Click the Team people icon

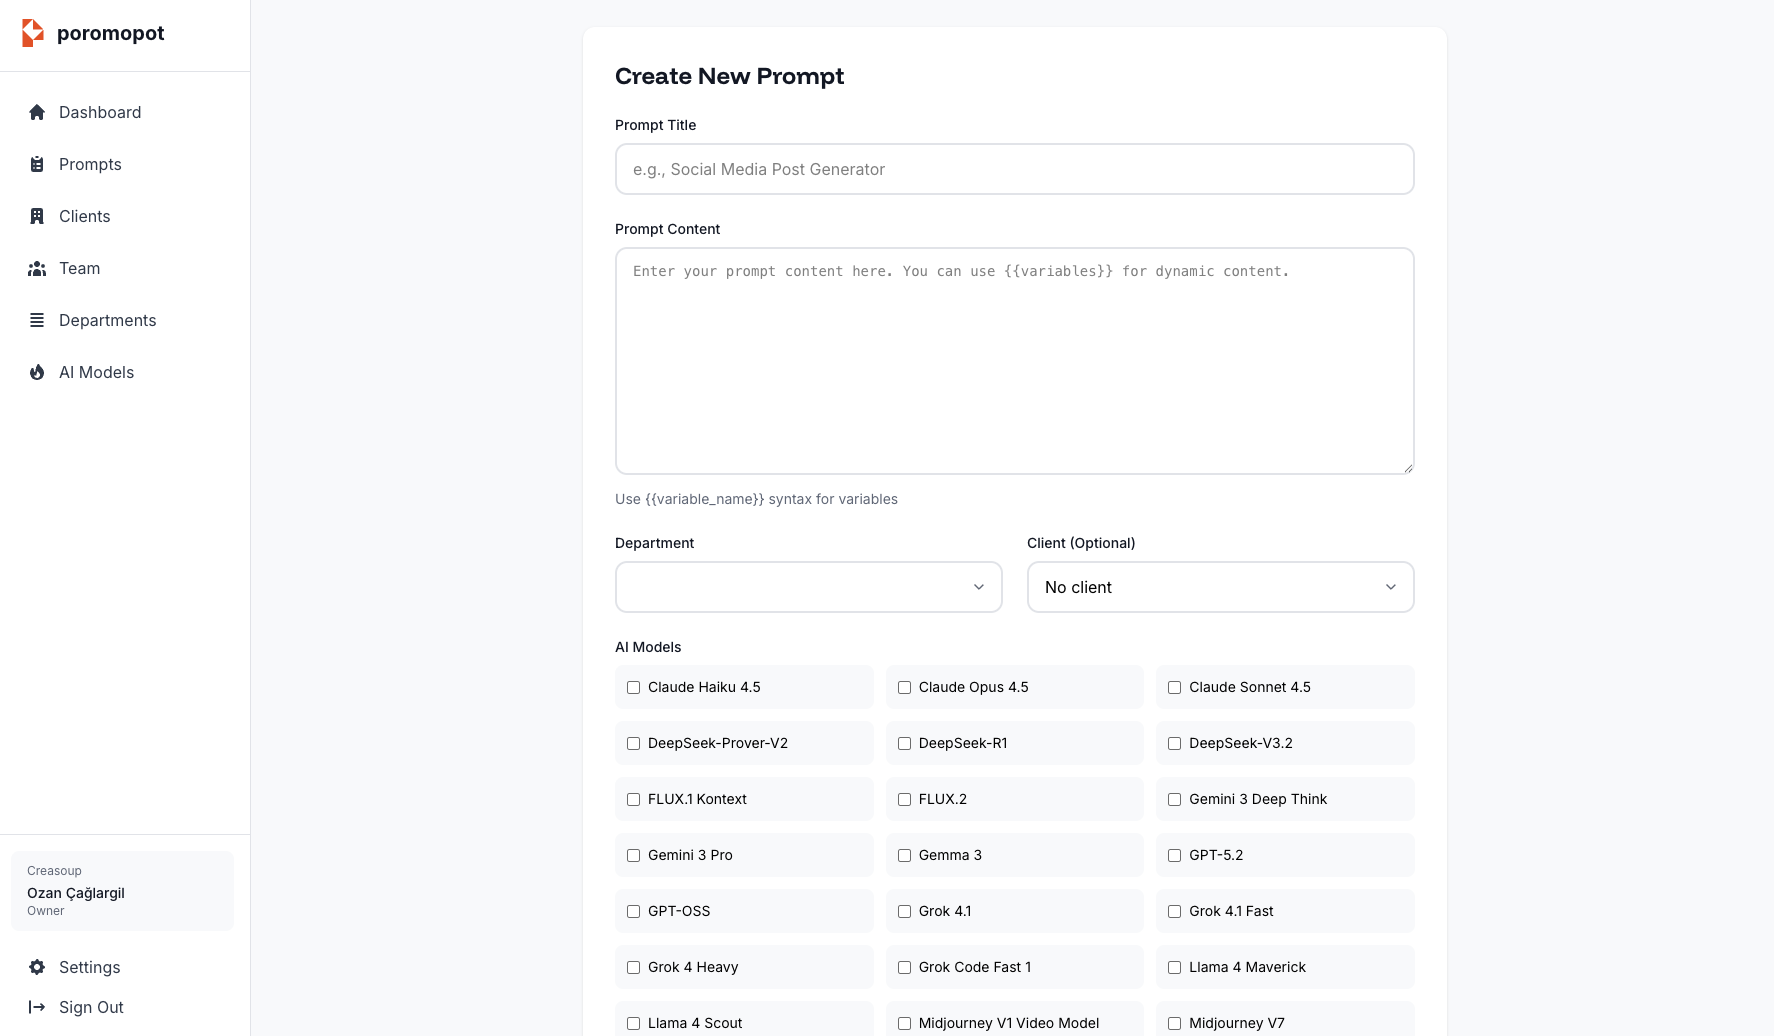click(37, 268)
